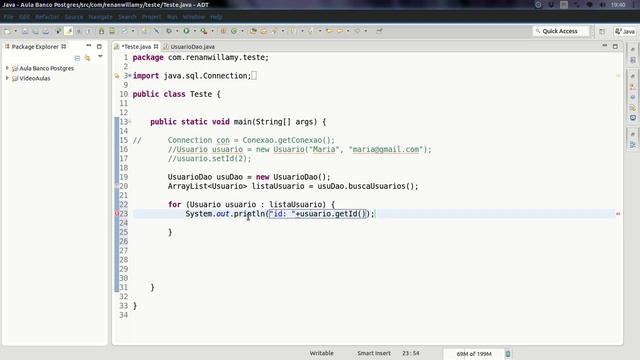Viewport: 640px width, 360px height.
Task: Click the New file toolbar icon
Action: tap(7, 31)
